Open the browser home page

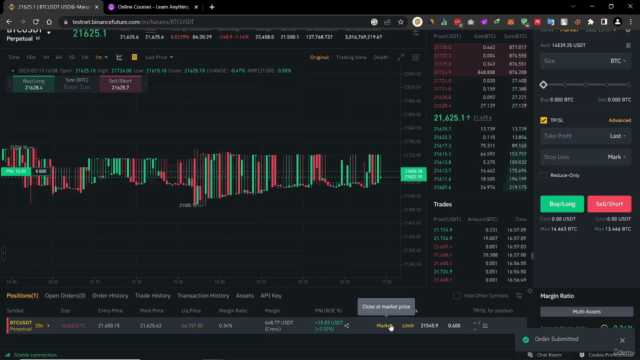pyautogui.click(x=49, y=22)
